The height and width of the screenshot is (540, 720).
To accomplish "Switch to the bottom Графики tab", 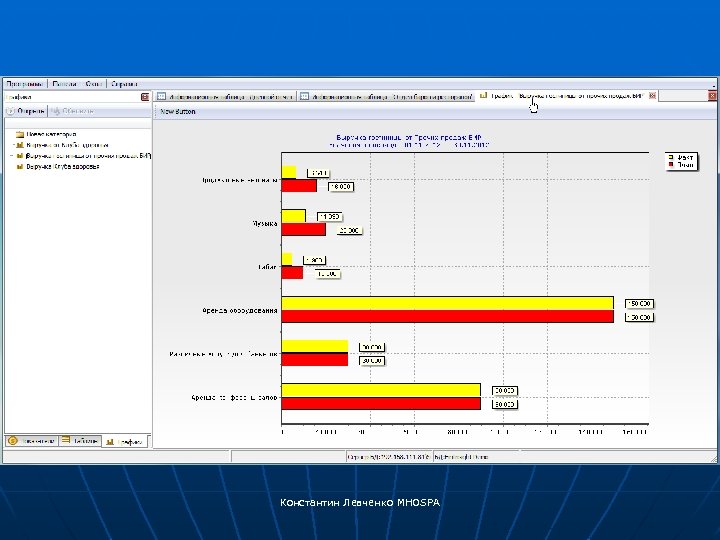I will click(125, 442).
